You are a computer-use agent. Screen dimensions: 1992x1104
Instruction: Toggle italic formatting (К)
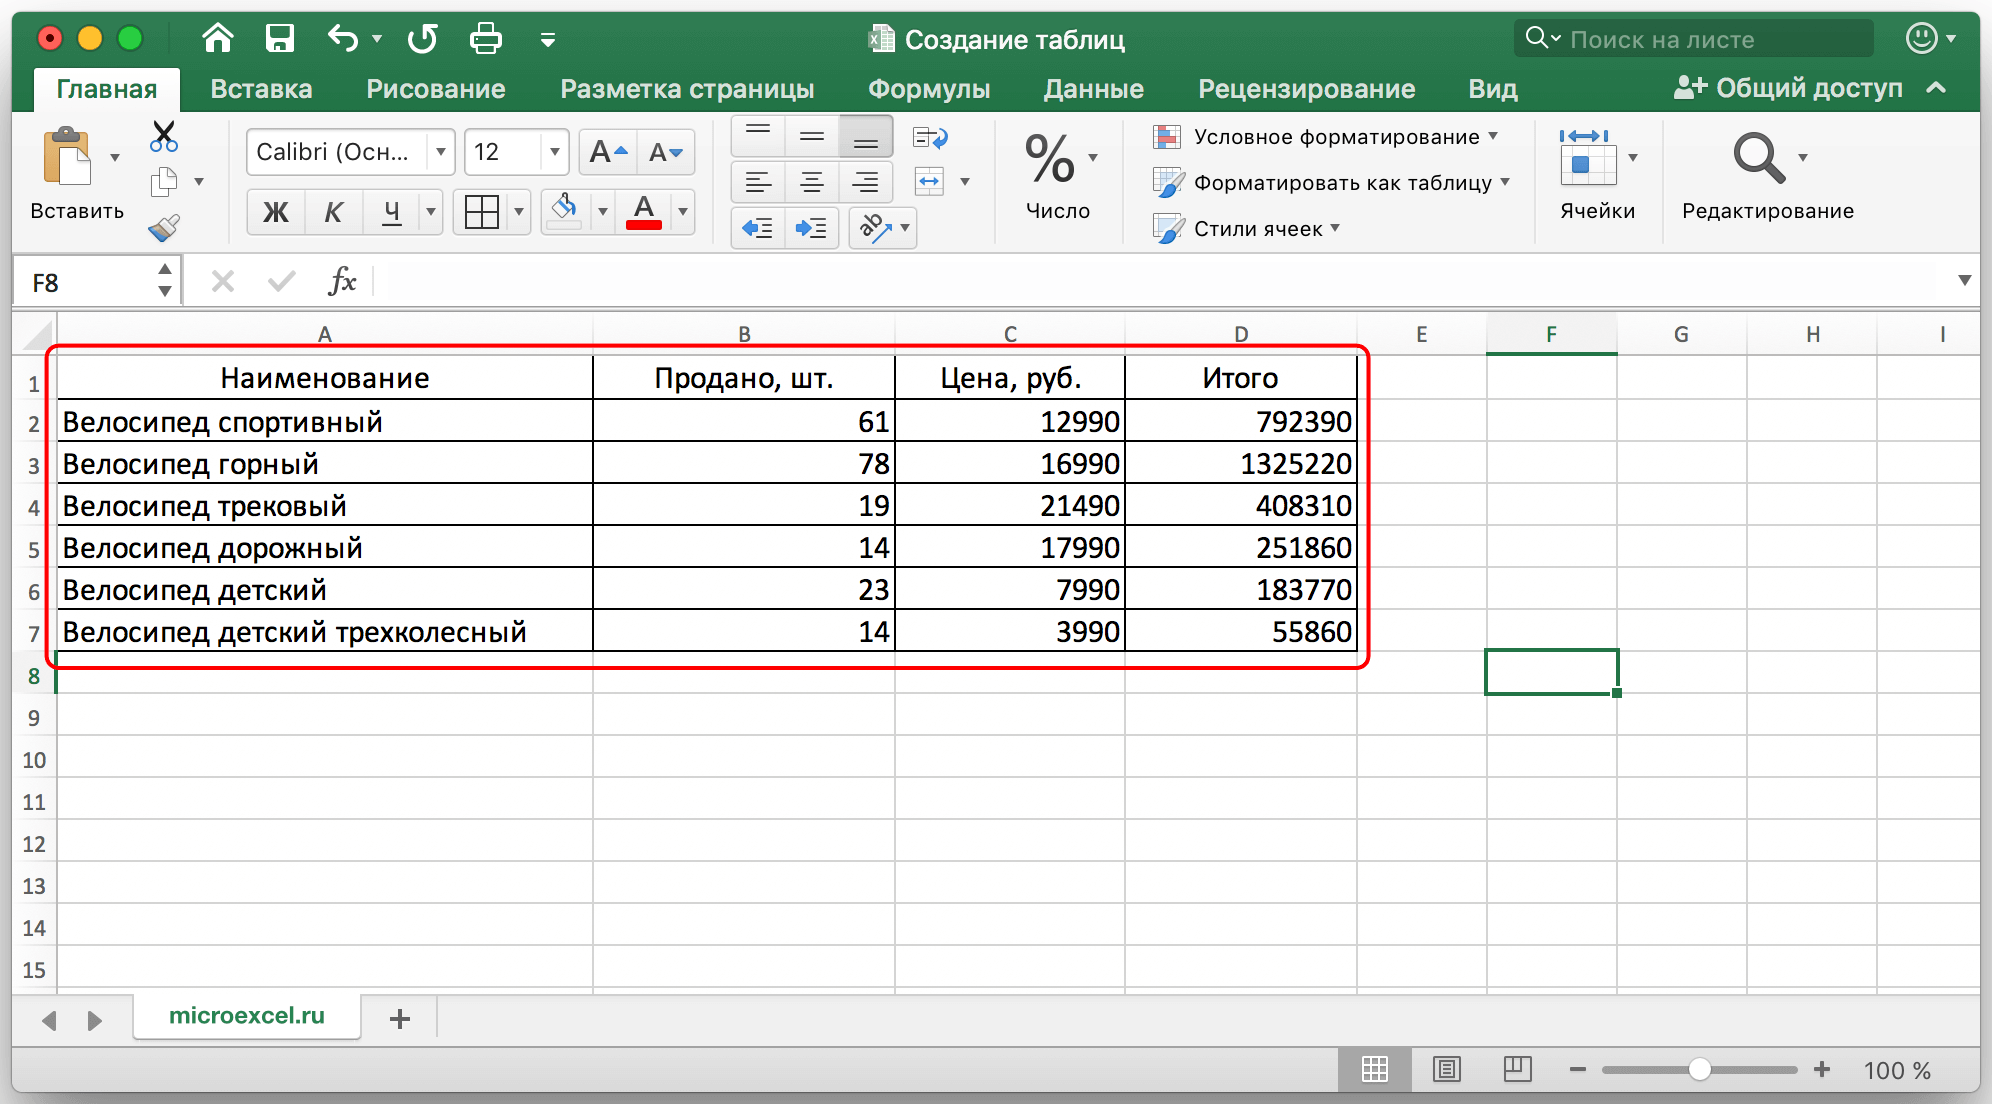[x=334, y=212]
